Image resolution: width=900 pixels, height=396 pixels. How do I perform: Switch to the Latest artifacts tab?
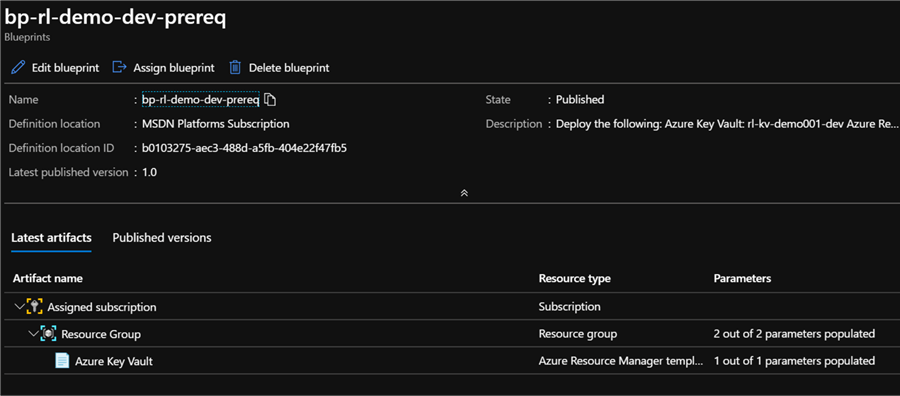51,238
